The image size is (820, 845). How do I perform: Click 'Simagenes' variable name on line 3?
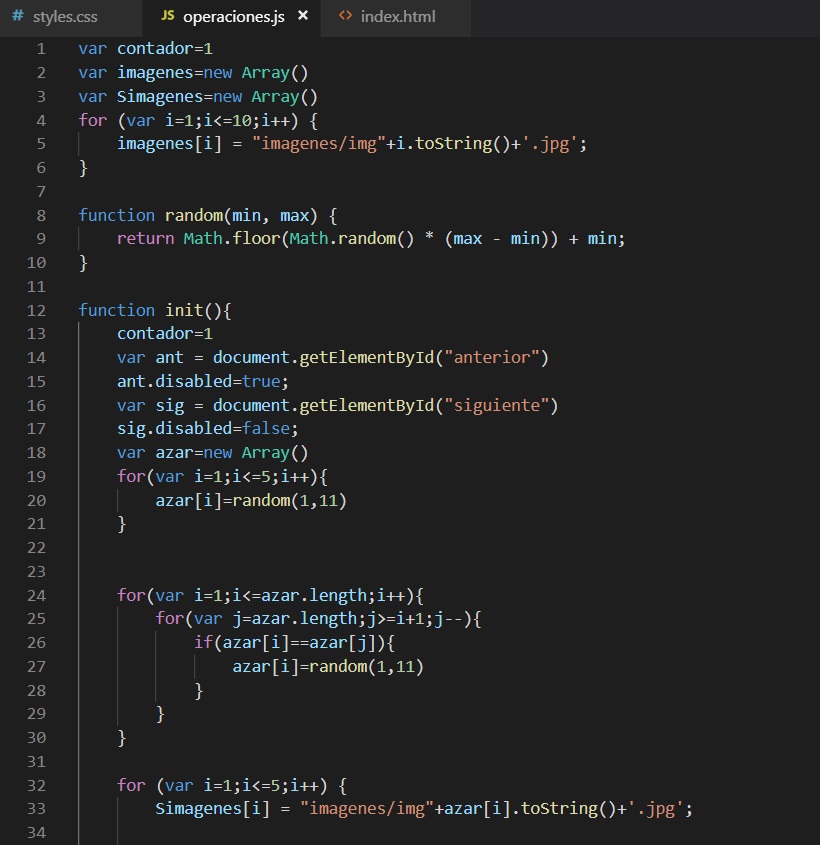coord(160,96)
